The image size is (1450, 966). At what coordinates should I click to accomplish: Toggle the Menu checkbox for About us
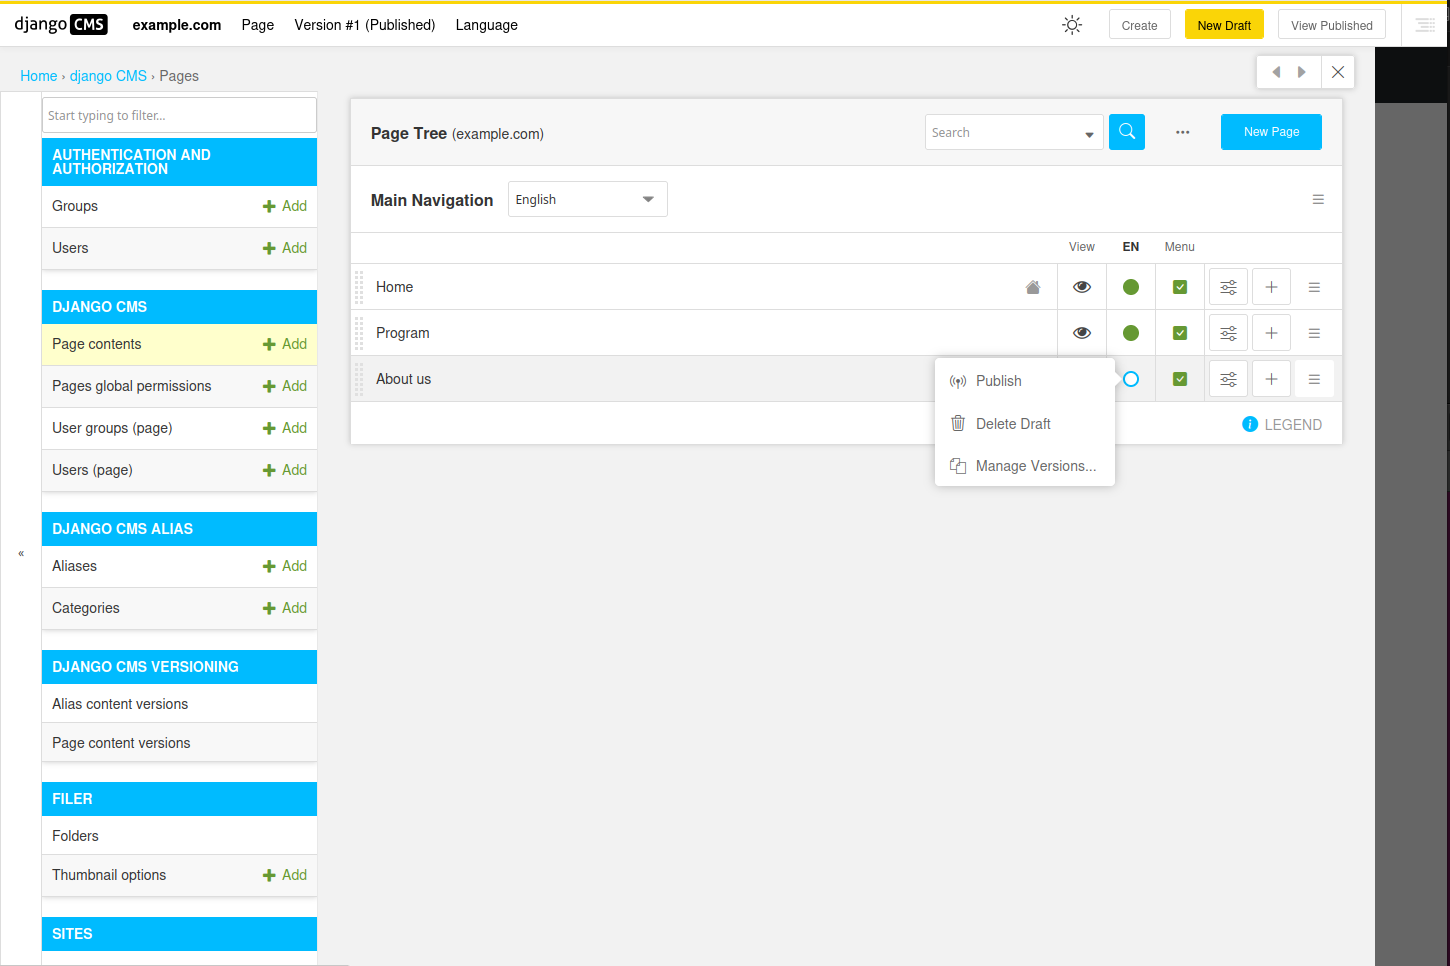coord(1180,379)
